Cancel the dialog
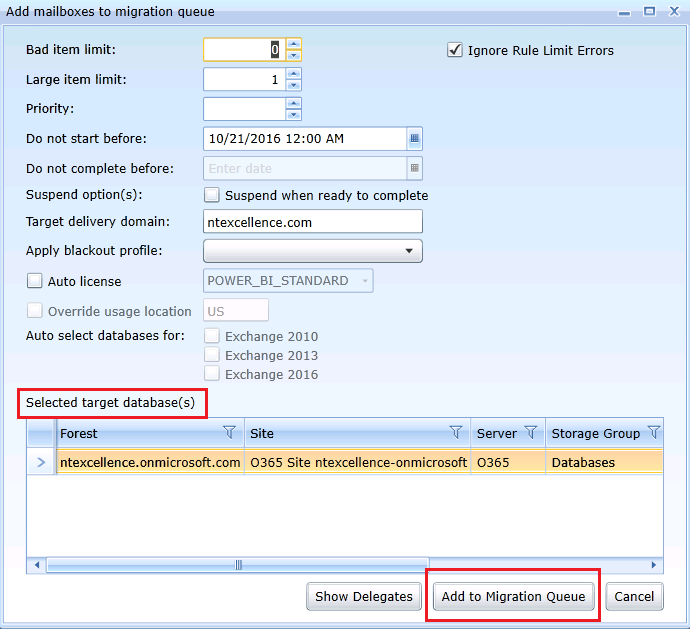The height and width of the screenshot is (629, 690). [x=634, y=596]
